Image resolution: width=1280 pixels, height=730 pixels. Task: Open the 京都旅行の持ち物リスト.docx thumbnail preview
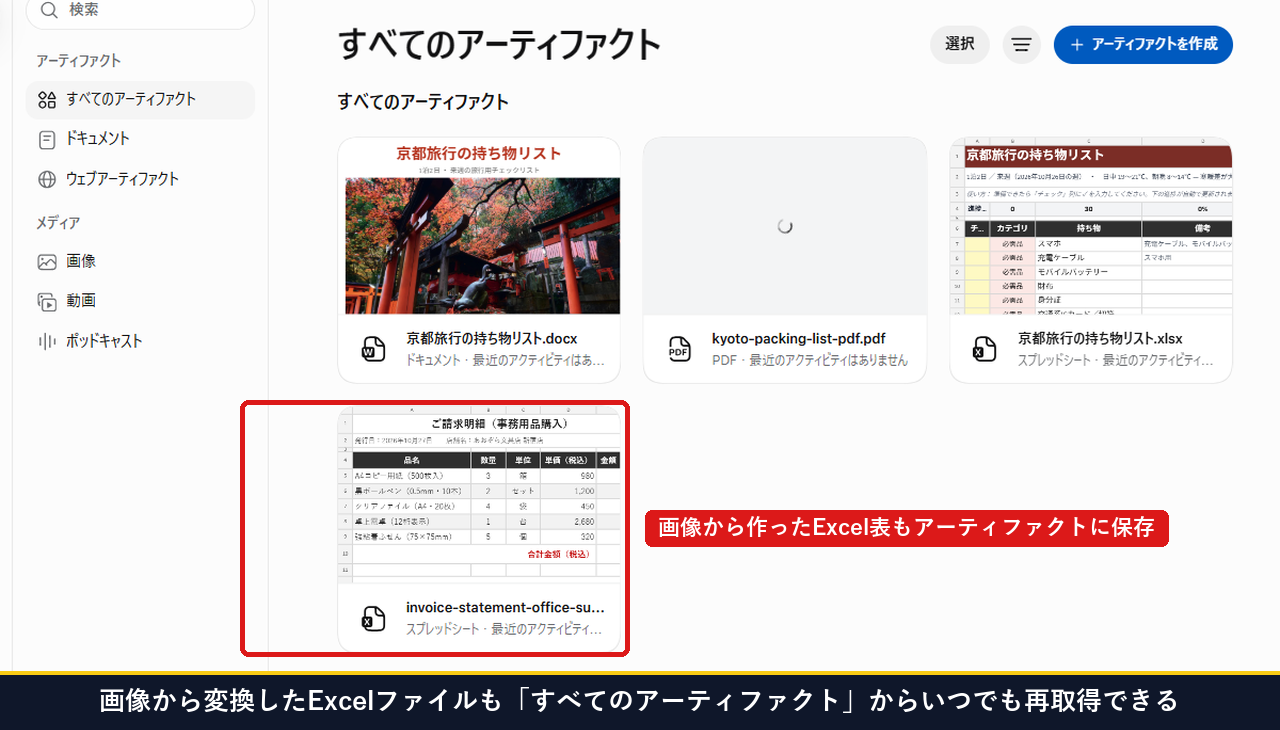479,226
